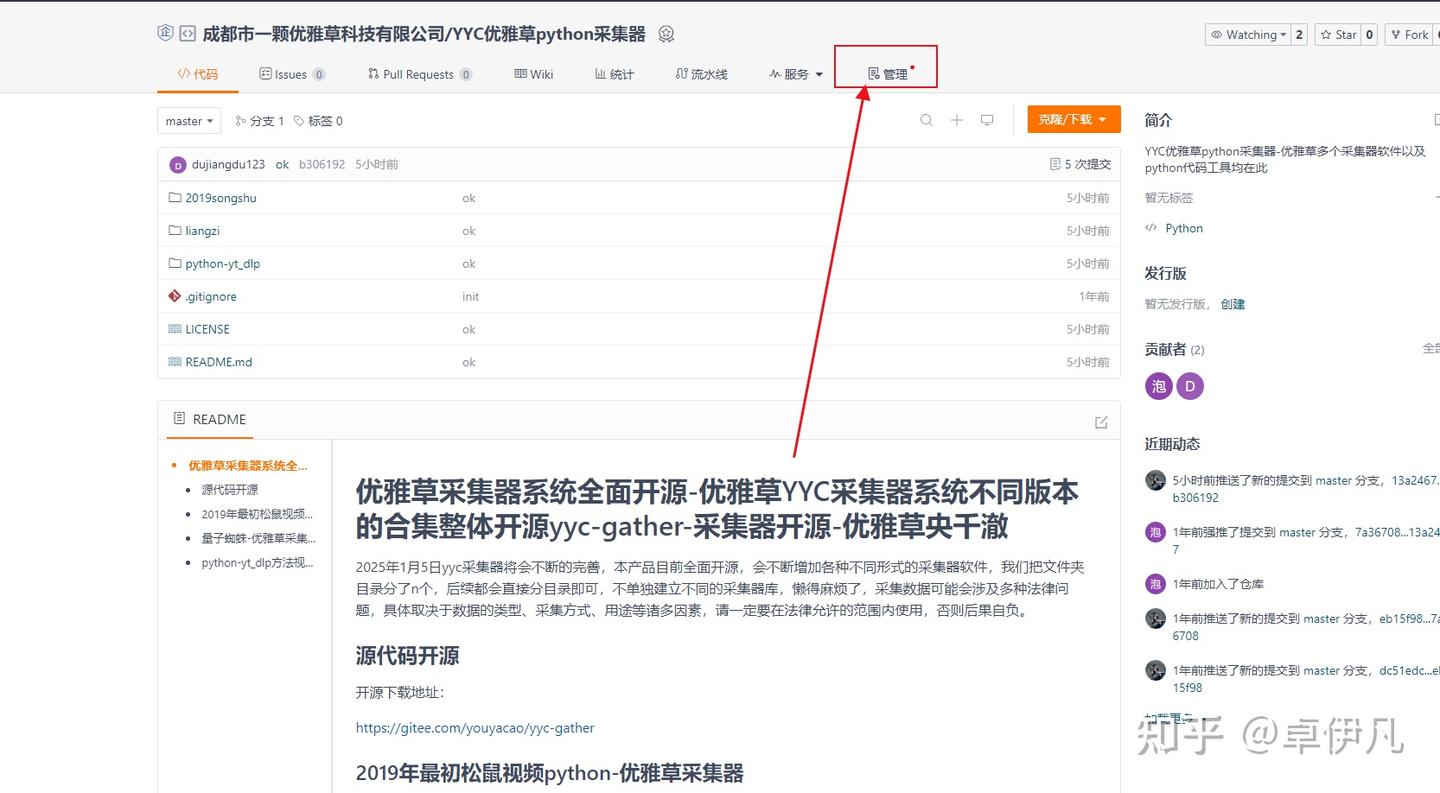Click the python-yt_dlp folder icon

(175, 263)
